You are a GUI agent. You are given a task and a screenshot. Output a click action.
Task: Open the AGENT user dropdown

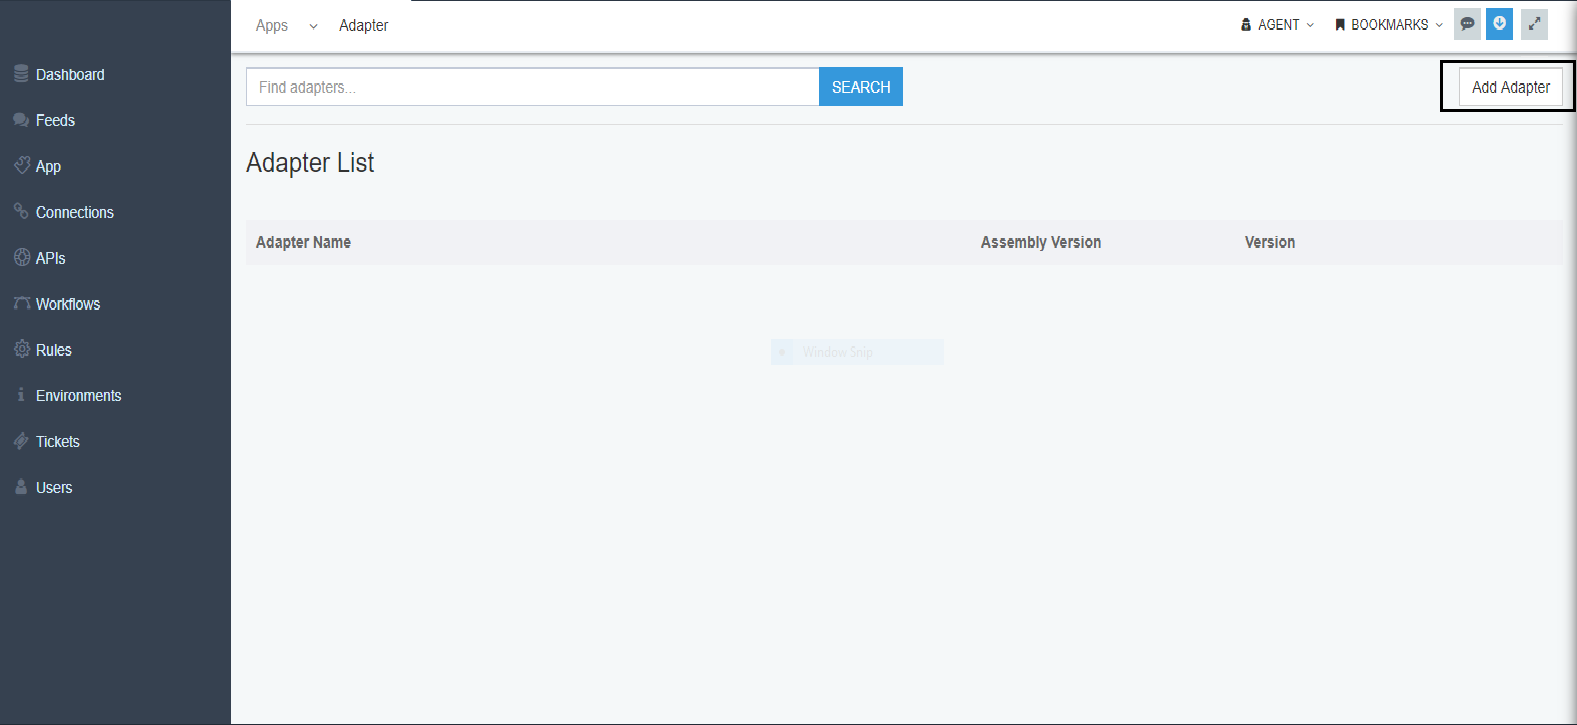tap(1277, 25)
